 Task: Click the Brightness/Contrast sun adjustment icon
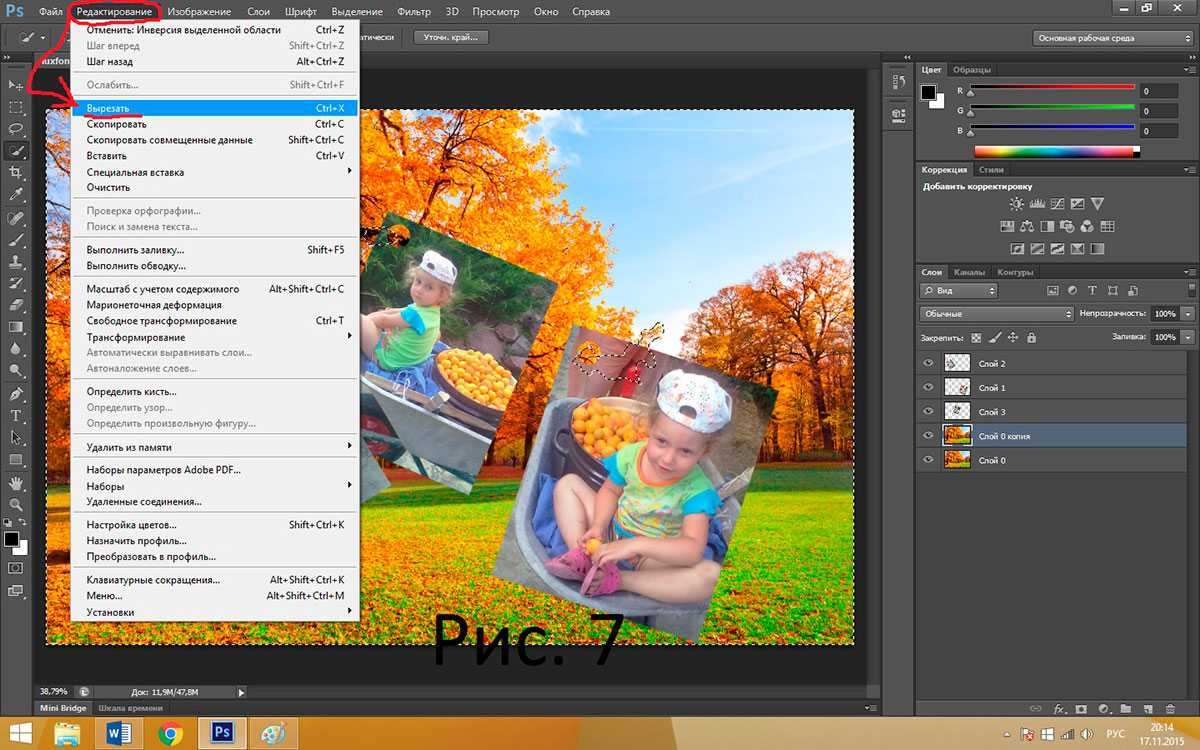pyautogui.click(x=1017, y=204)
